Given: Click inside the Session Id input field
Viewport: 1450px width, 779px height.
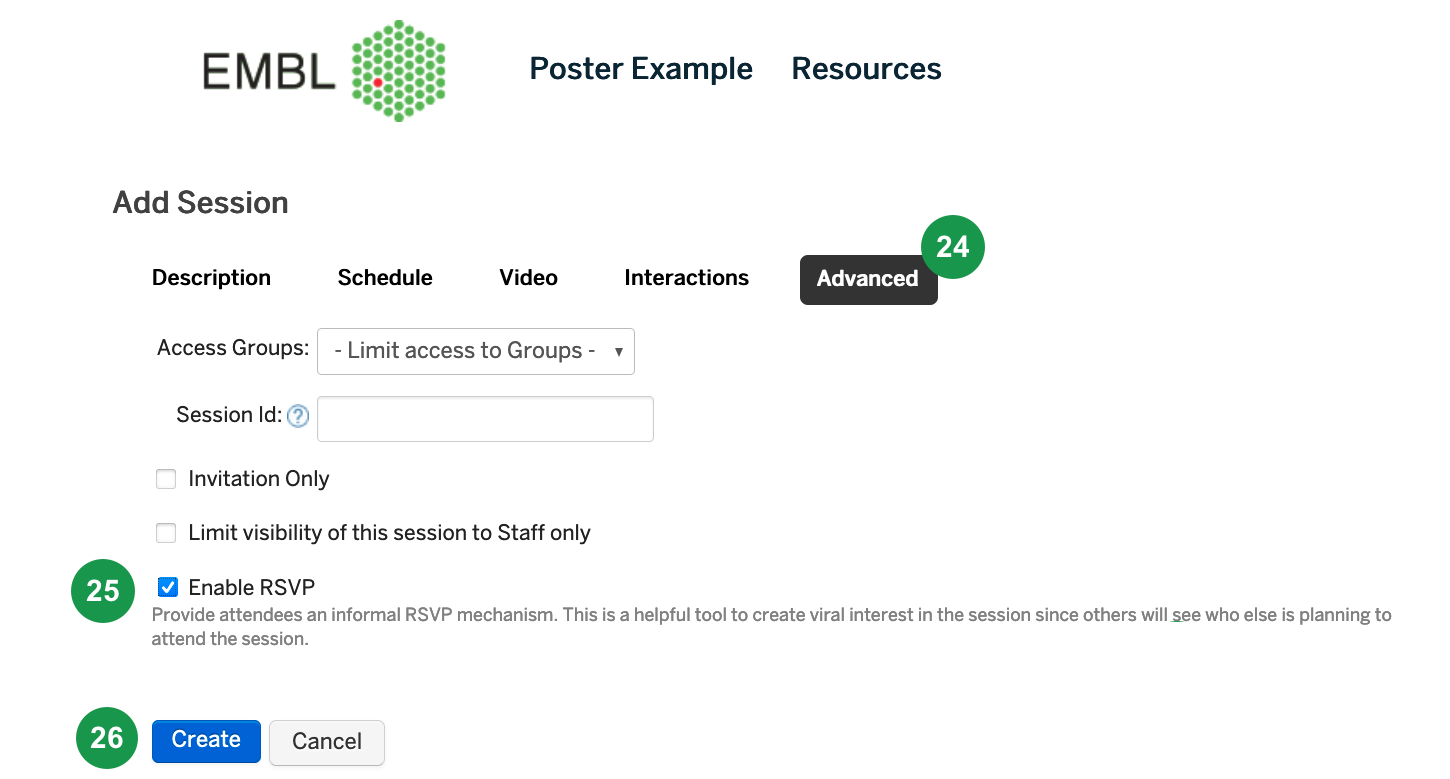Looking at the screenshot, I should pos(484,418).
